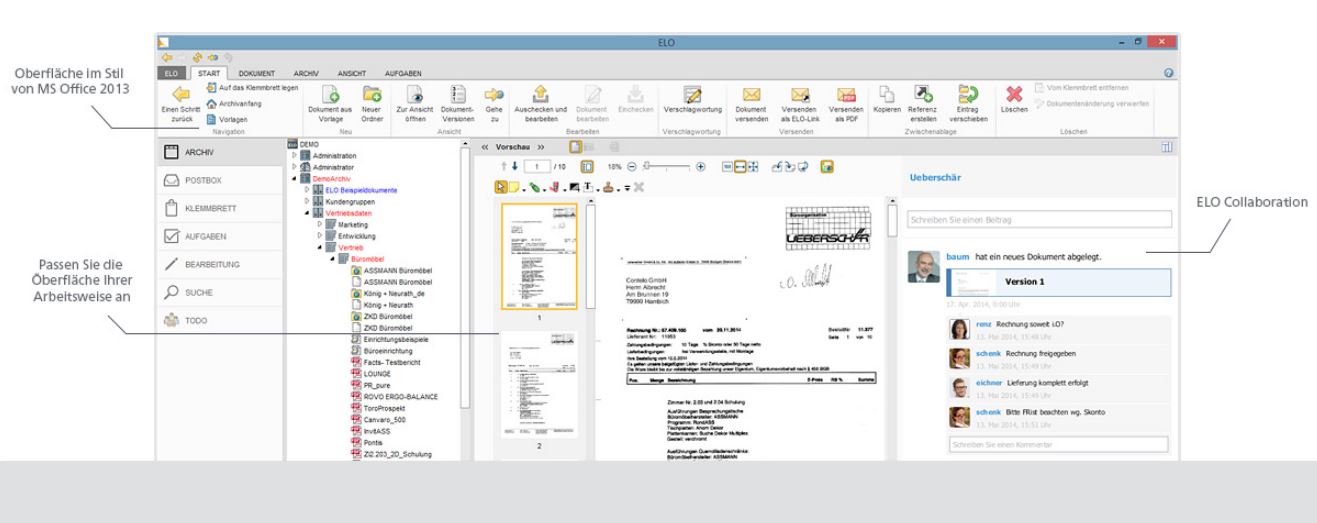This screenshot has height=523, width=1317.
Task: Collapse the Vertriebsdaten node
Action: point(306,212)
